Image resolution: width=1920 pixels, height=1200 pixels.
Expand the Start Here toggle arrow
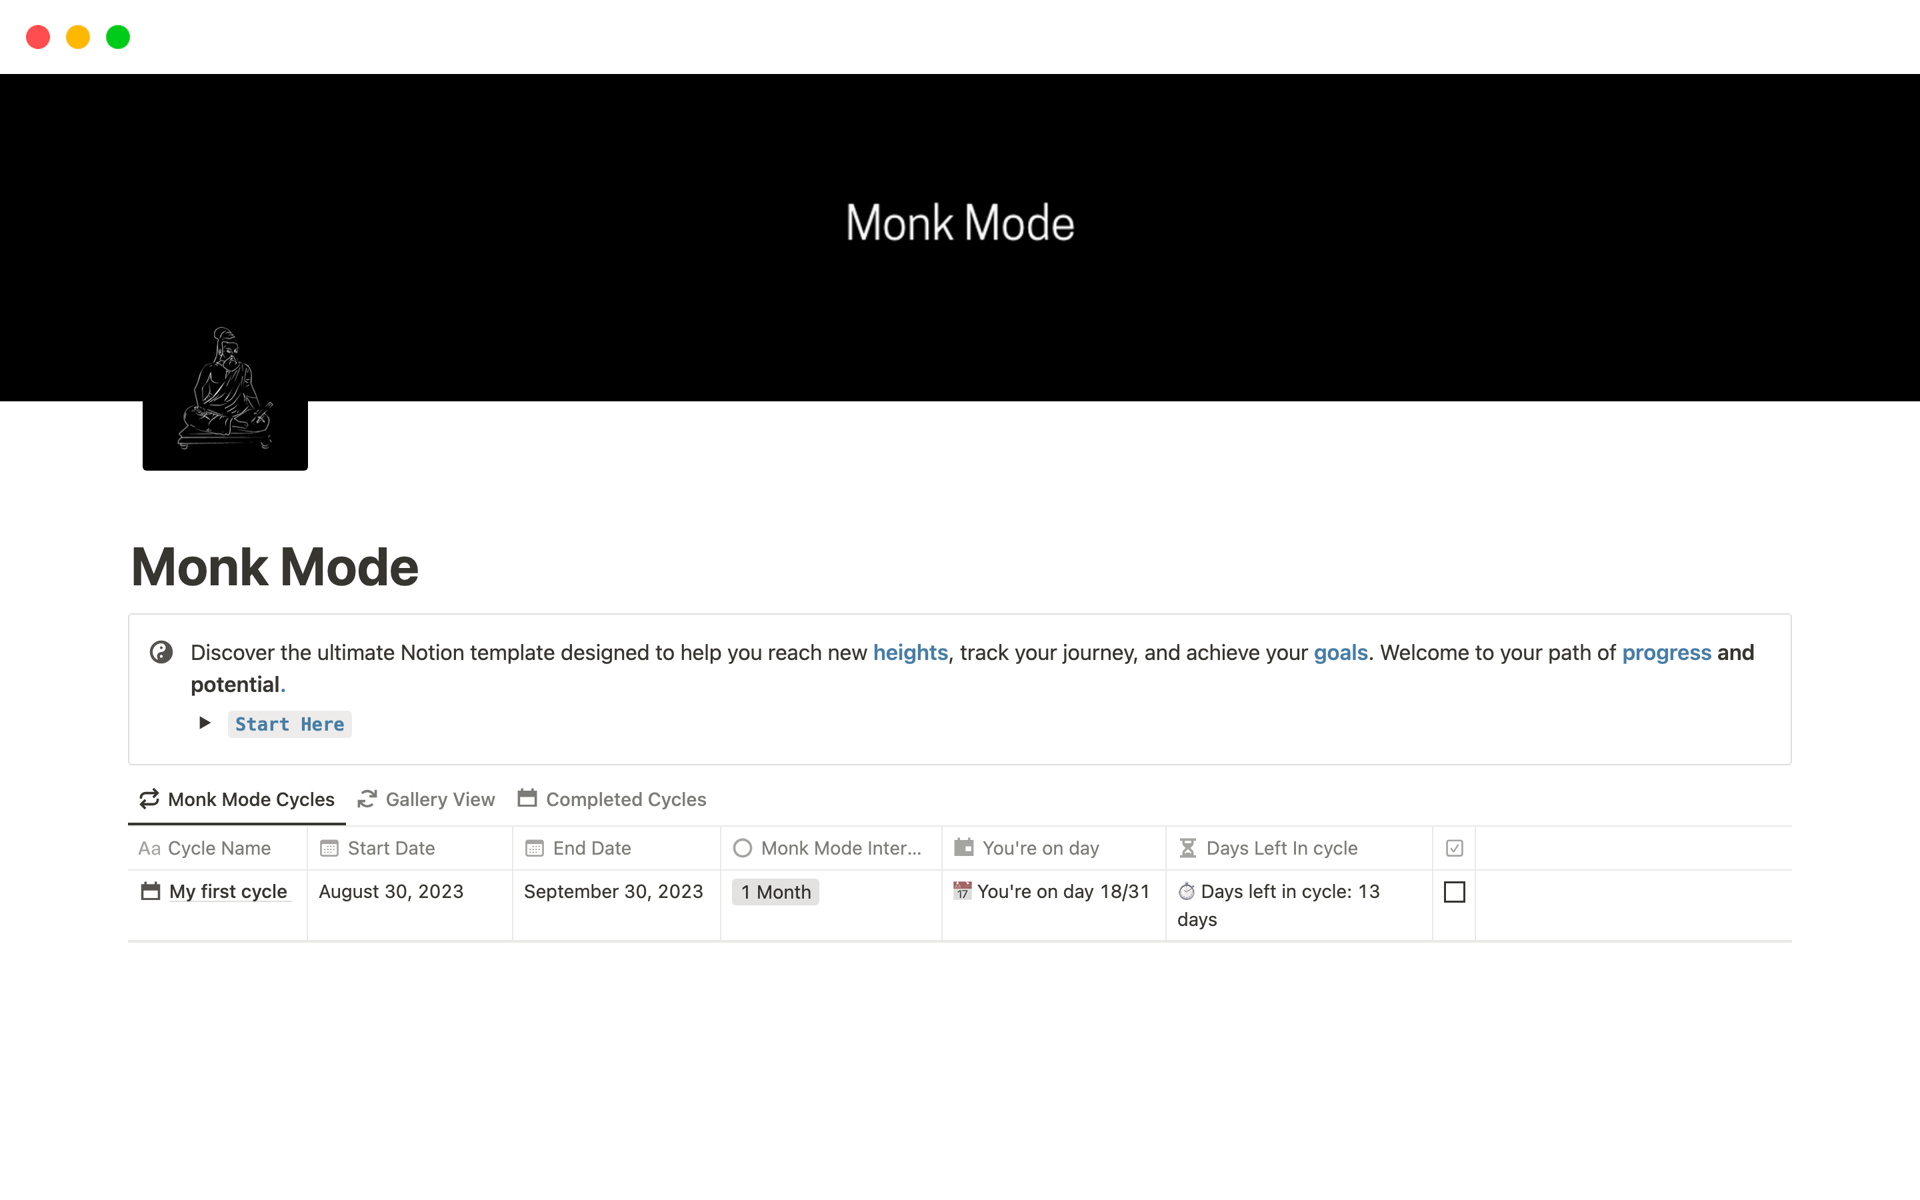(205, 723)
